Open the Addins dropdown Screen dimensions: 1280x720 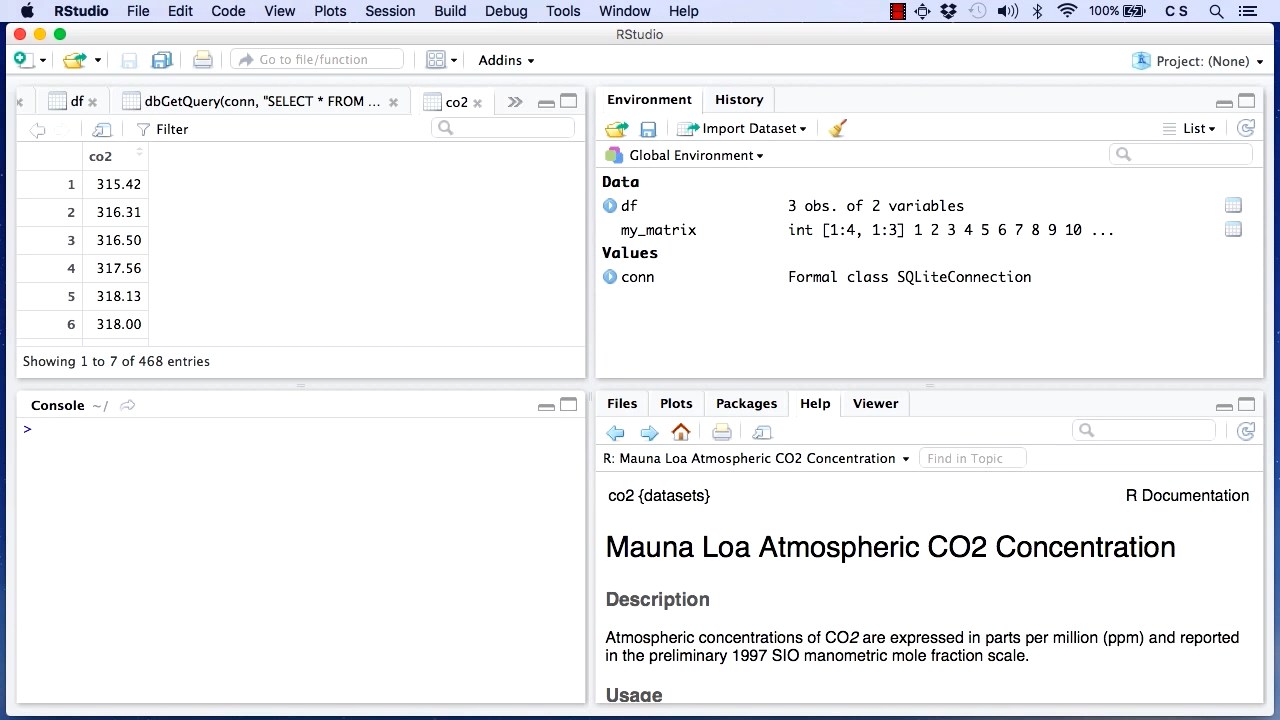(506, 60)
